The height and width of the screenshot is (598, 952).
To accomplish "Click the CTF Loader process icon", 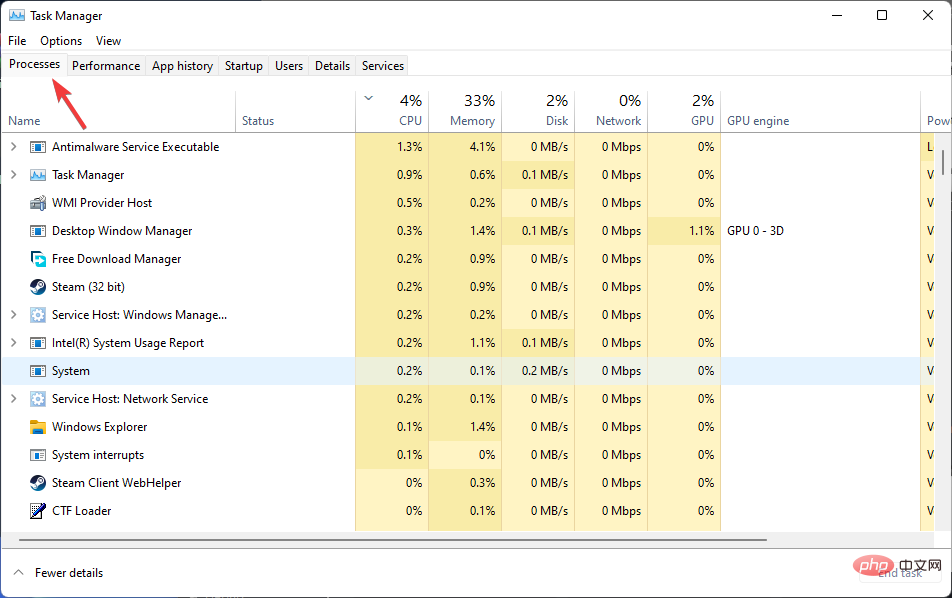I will [37, 510].
